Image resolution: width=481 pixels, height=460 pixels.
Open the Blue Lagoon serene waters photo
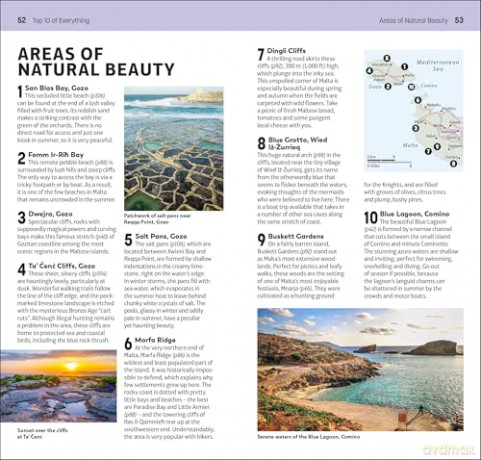(360, 370)
